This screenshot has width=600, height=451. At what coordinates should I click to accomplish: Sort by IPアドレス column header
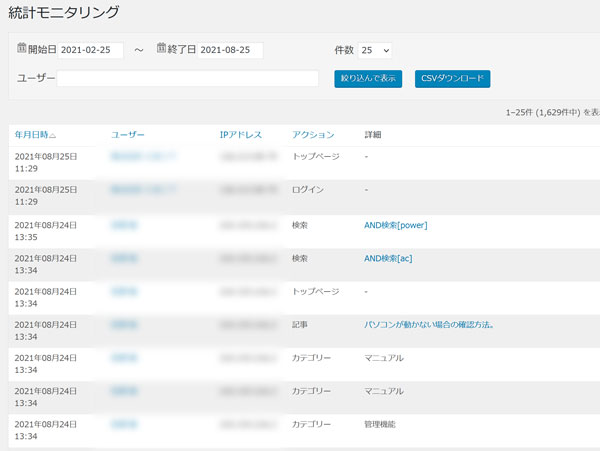click(241, 135)
